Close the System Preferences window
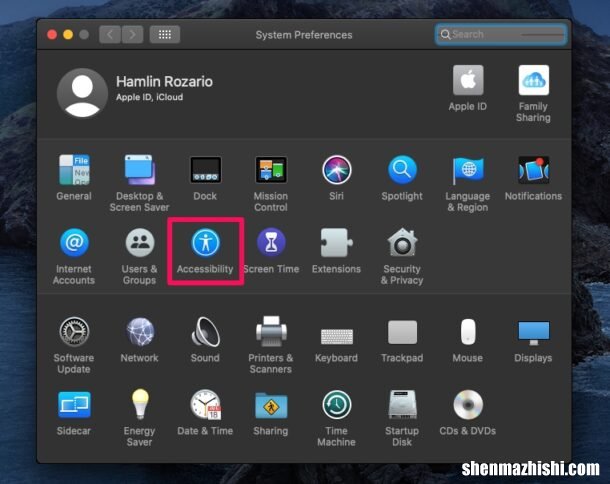 [x=52, y=35]
